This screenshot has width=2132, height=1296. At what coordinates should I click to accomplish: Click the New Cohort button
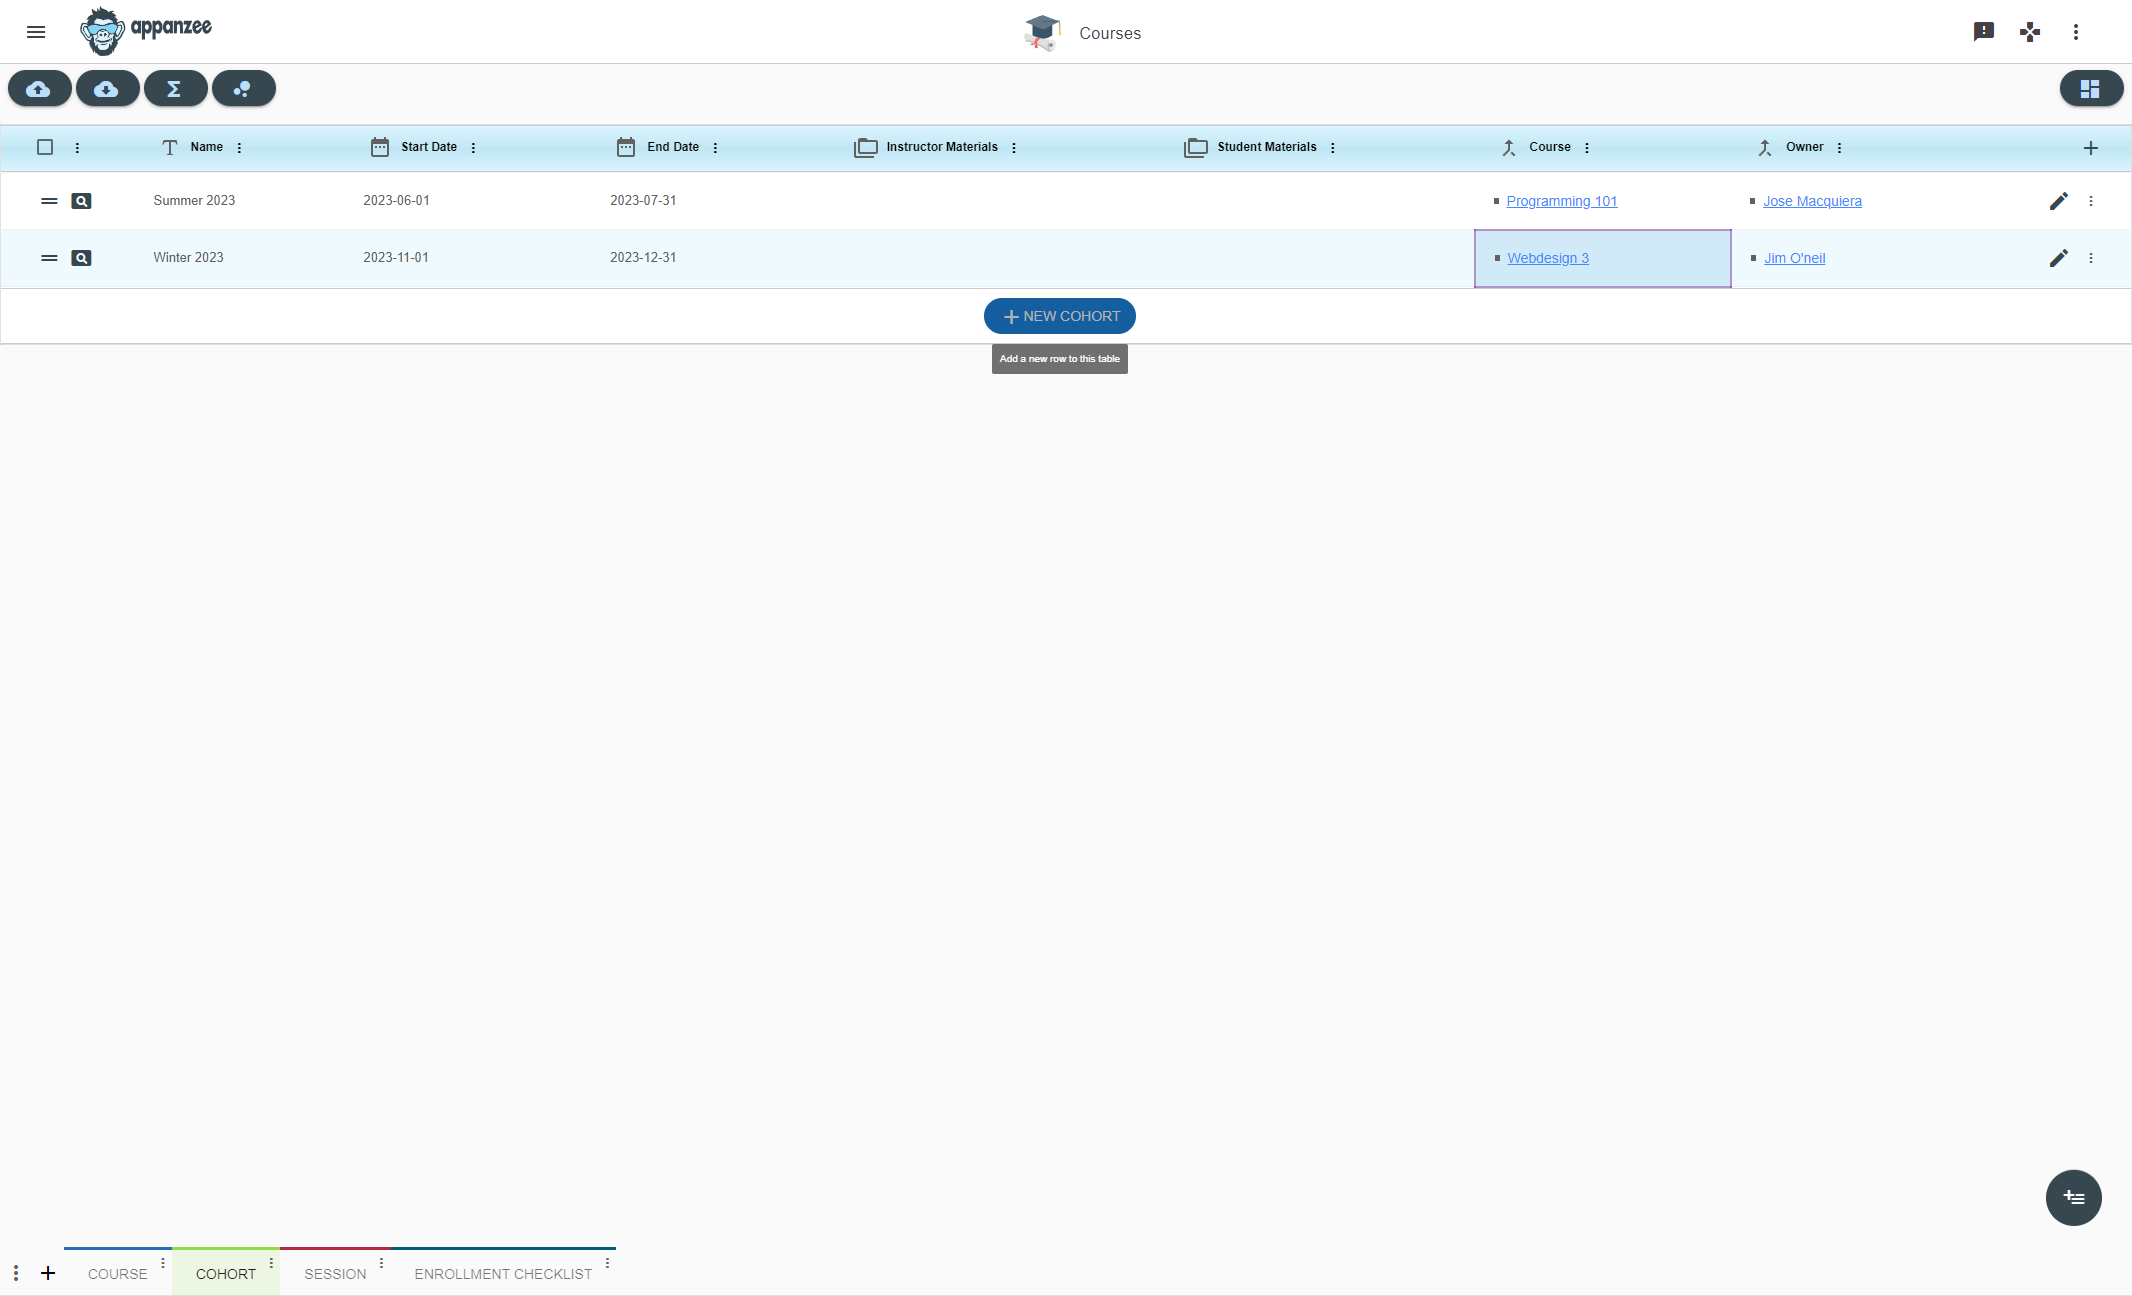pyautogui.click(x=1060, y=316)
